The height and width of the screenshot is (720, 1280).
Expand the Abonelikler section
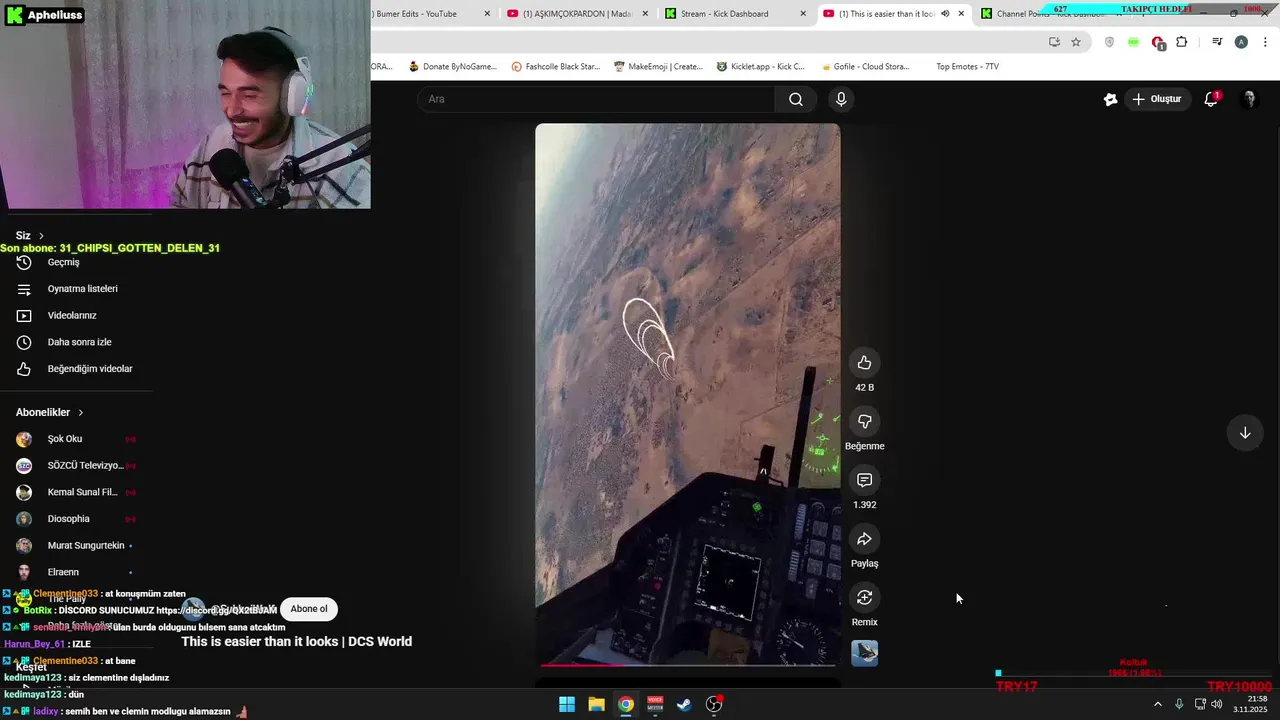coord(49,412)
